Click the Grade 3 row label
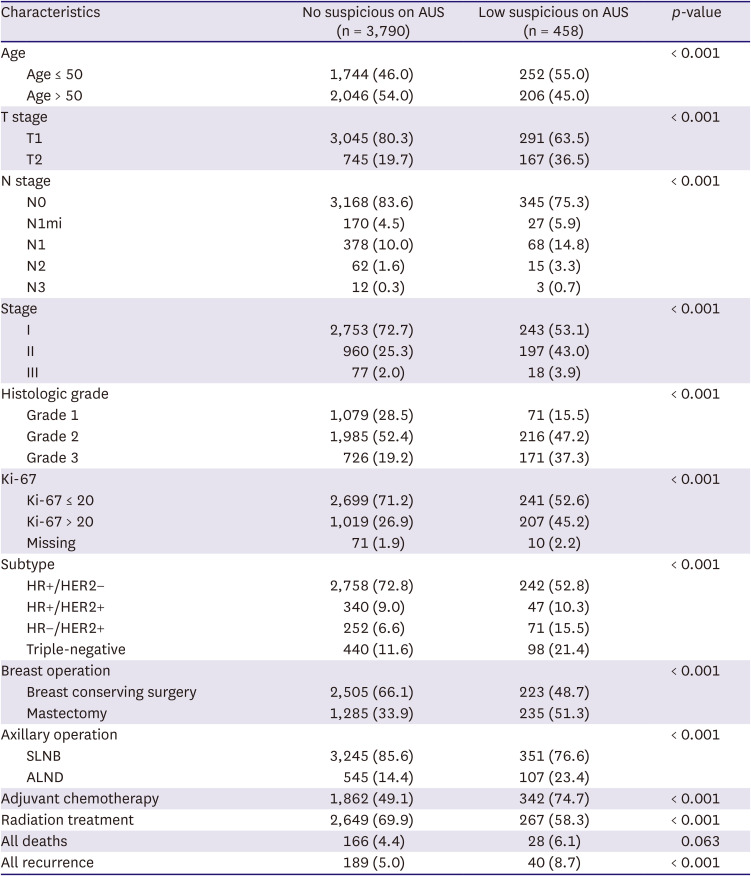Screen dimensions: 751x876 click(x=54, y=457)
